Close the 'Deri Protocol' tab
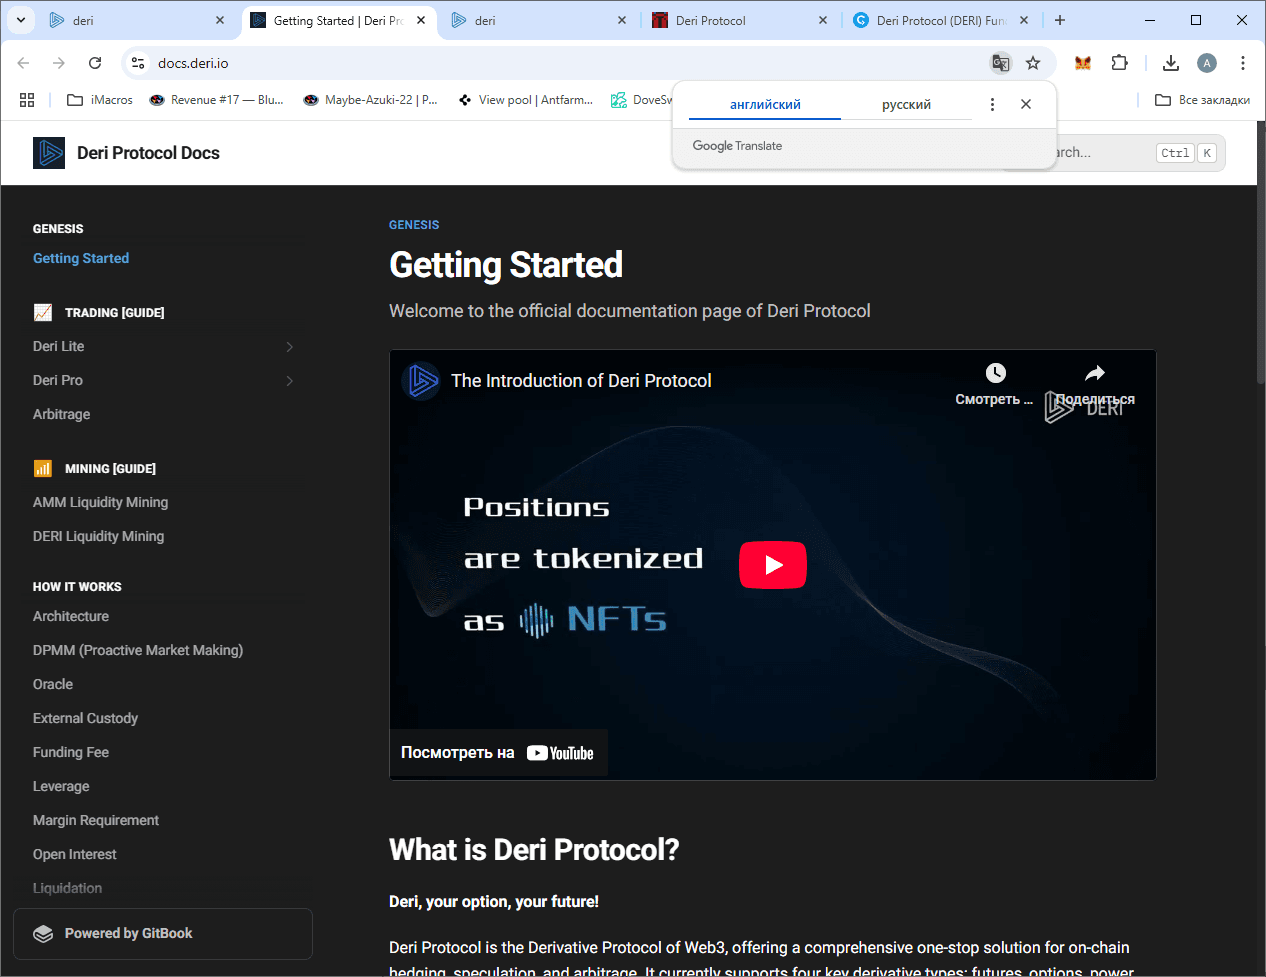 [823, 20]
